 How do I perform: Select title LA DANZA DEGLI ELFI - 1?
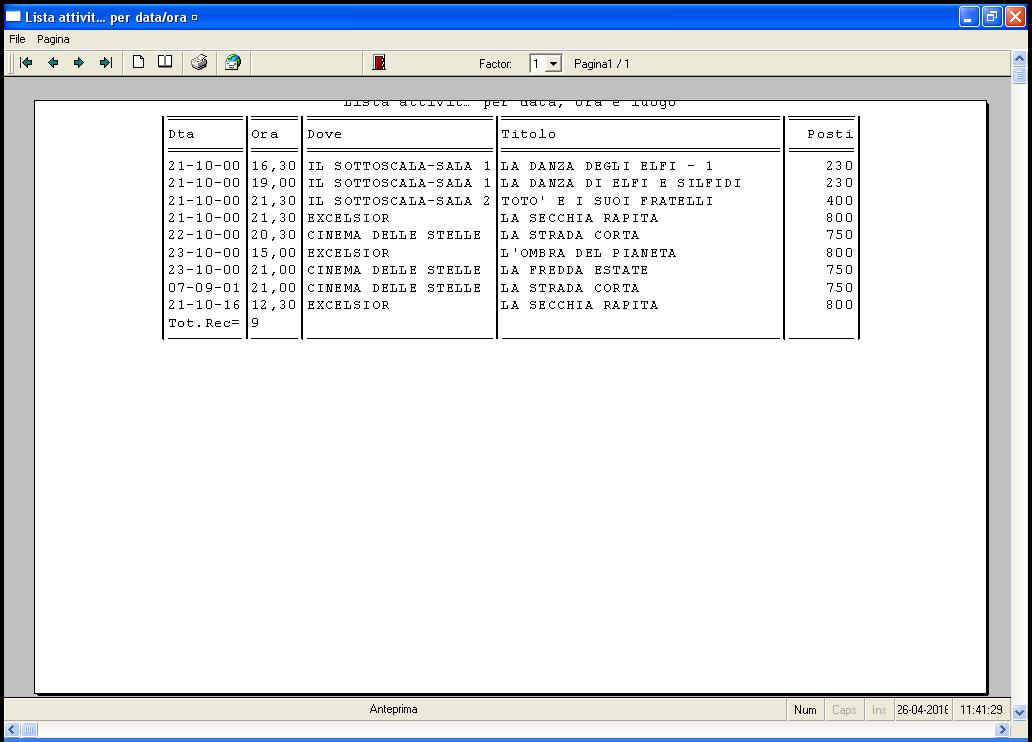click(607, 166)
